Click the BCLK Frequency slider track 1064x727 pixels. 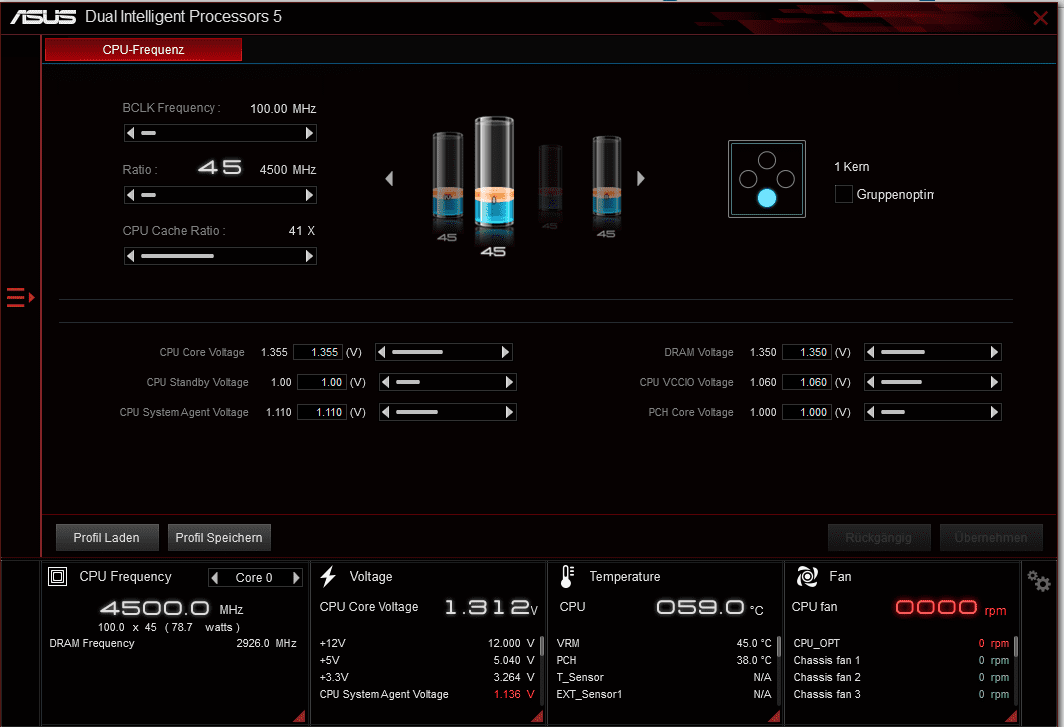click(x=220, y=133)
